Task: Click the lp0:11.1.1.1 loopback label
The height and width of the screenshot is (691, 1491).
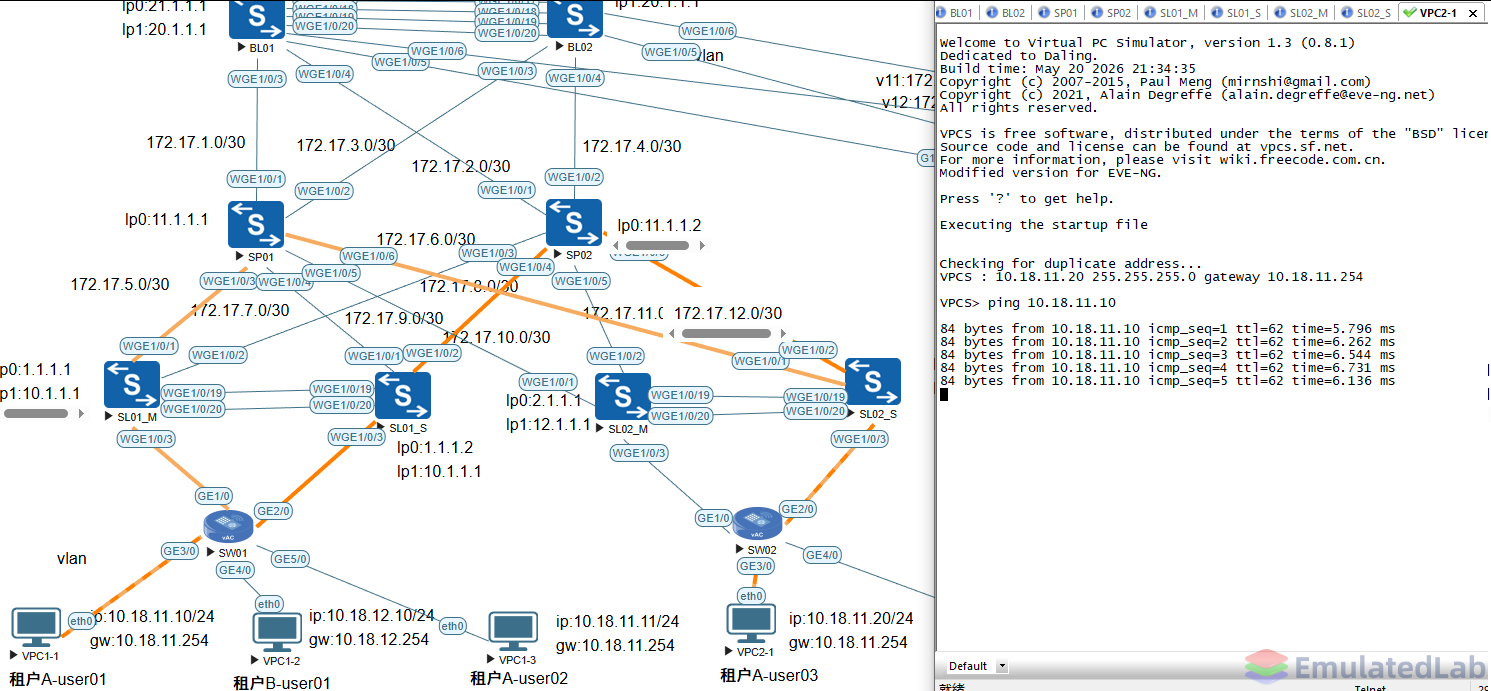Action: click(x=167, y=219)
